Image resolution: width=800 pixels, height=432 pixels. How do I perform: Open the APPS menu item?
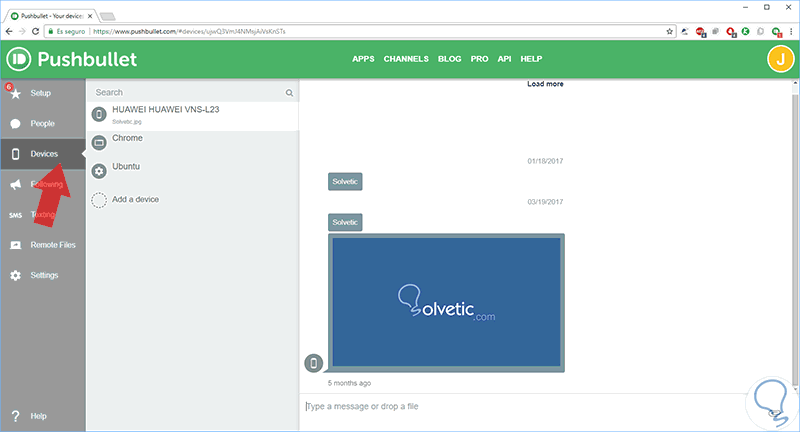(363, 59)
